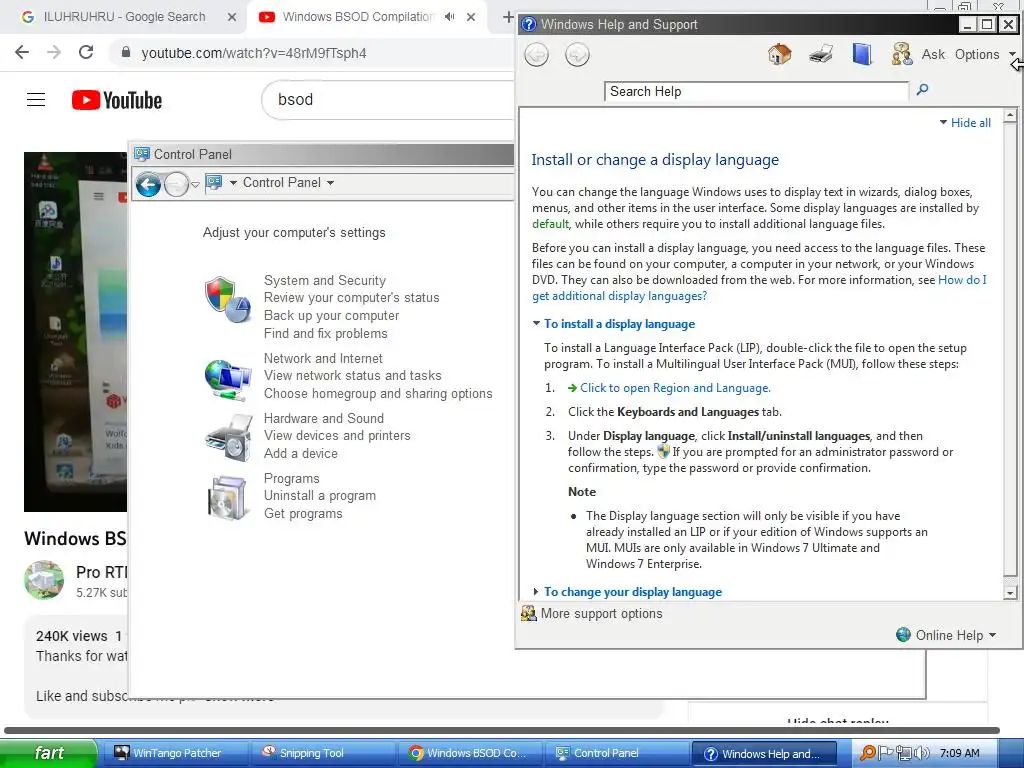Click Uninstall a program link
This screenshot has height=768, width=1024.
[x=319, y=496]
